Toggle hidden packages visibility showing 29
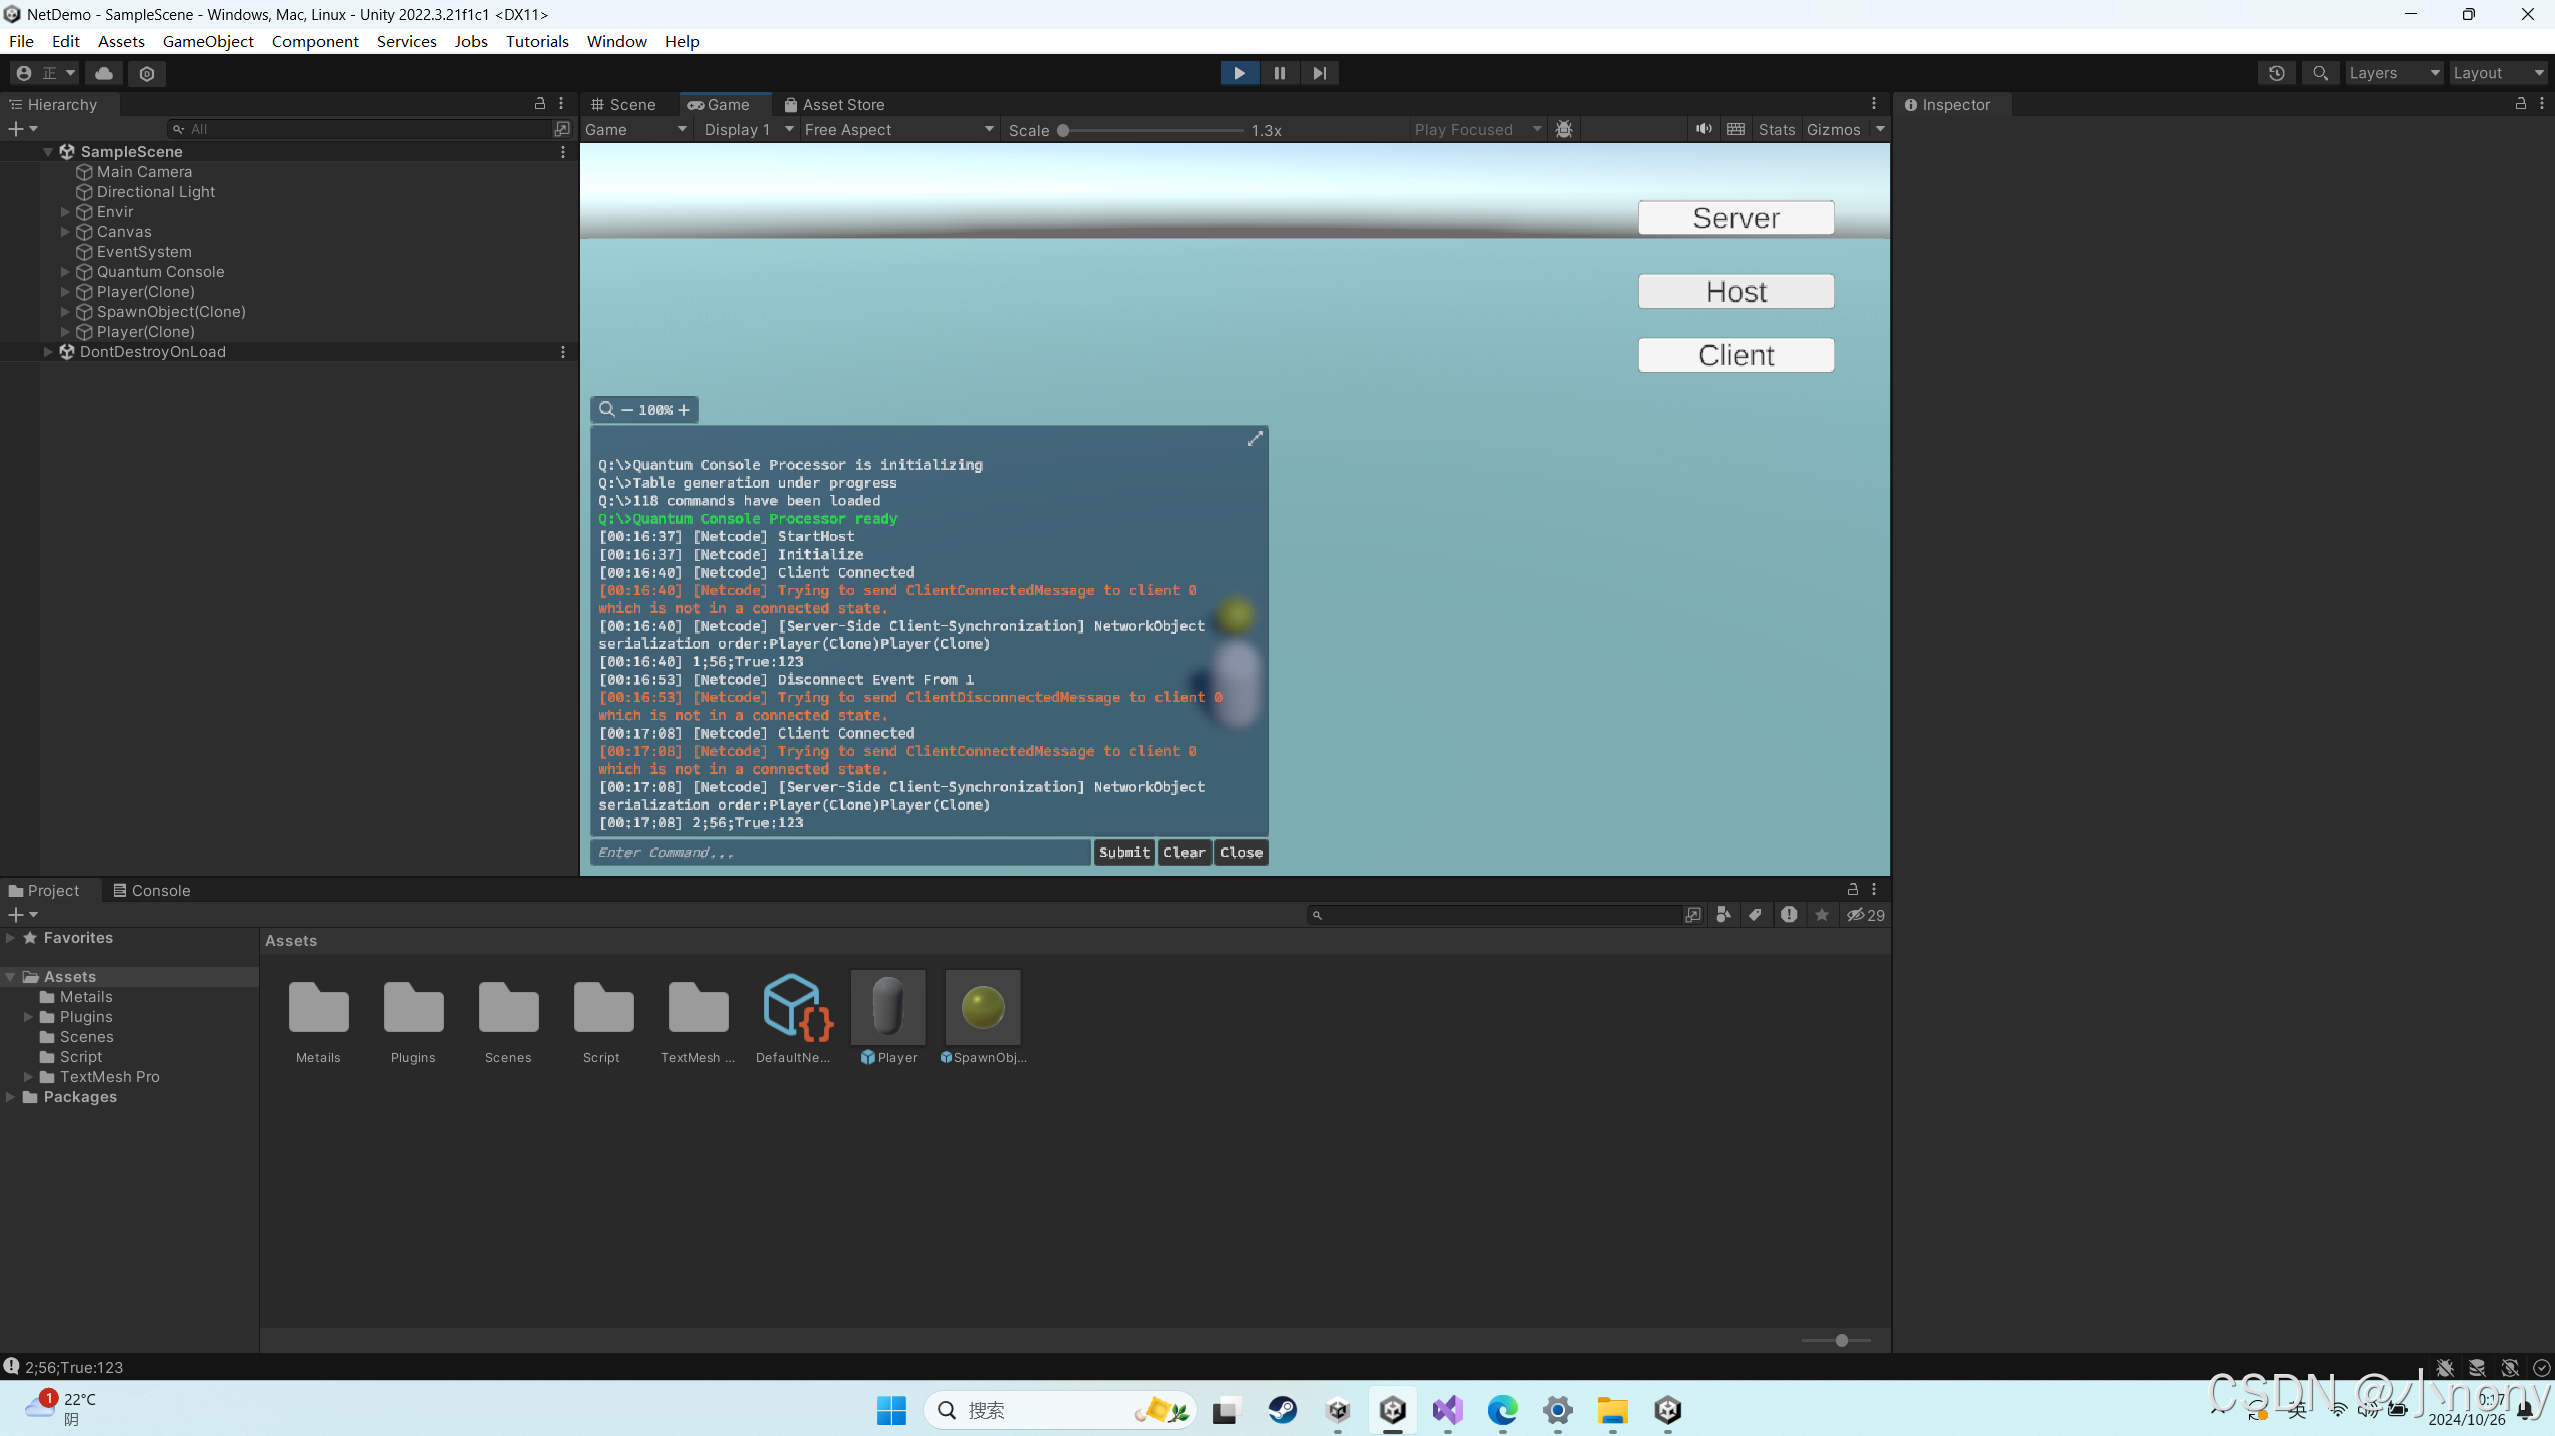This screenshot has height=1436, width=2555. point(1865,915)
